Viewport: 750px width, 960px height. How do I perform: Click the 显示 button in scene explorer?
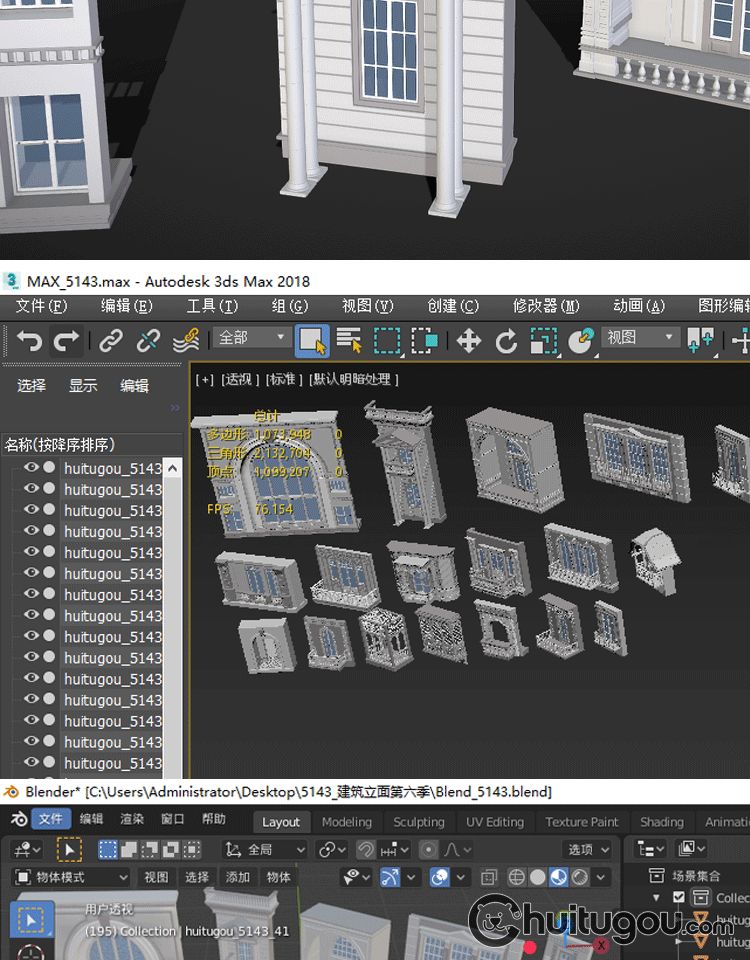(83, 385)
